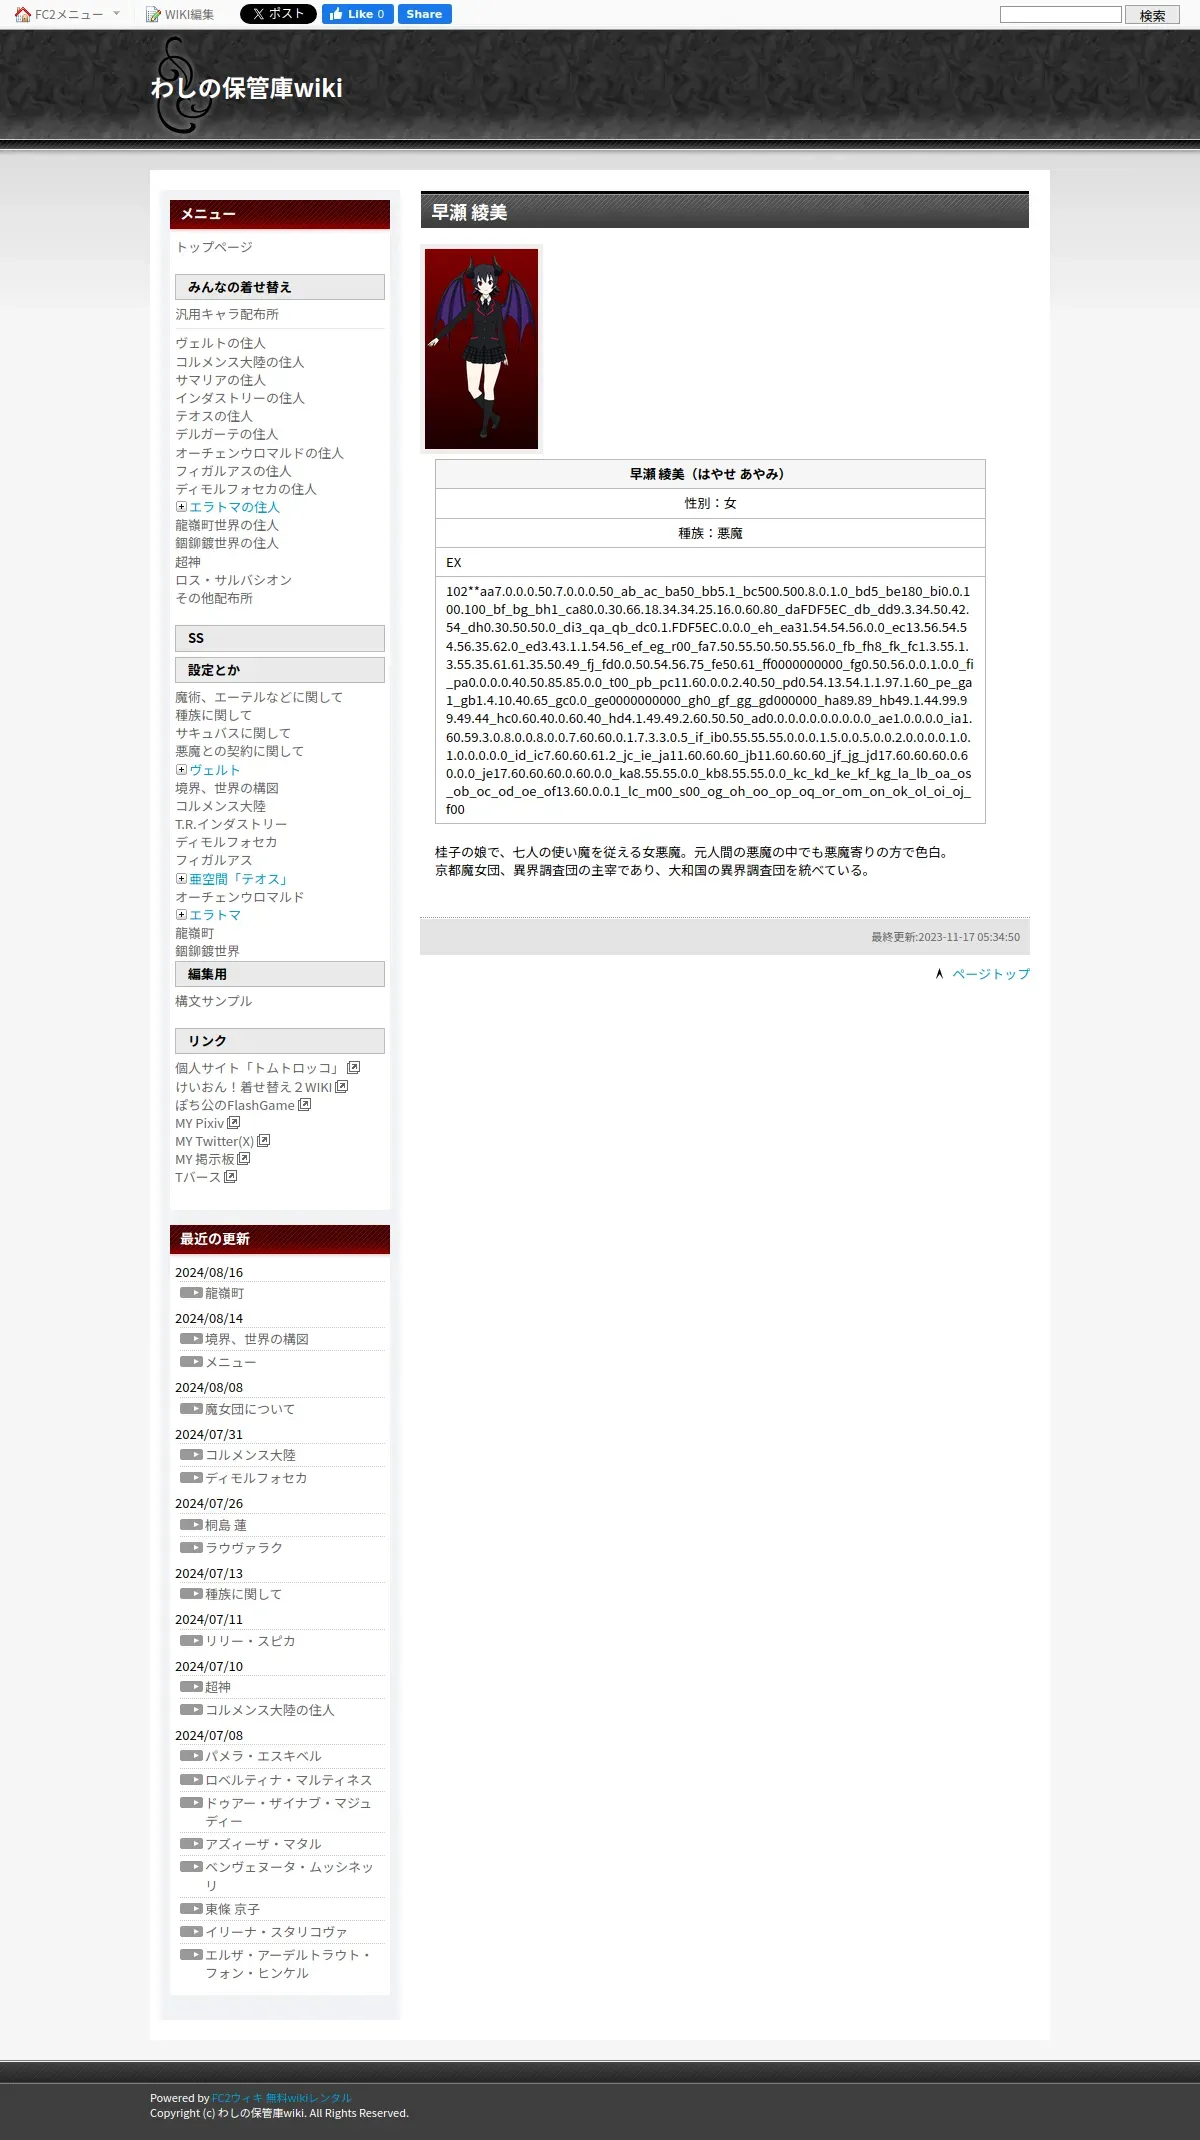Click external link icon beside けいおん!着せ替え2WIKI
This screenshot has width=1200, height=2140.
[x=342, y=1086]
